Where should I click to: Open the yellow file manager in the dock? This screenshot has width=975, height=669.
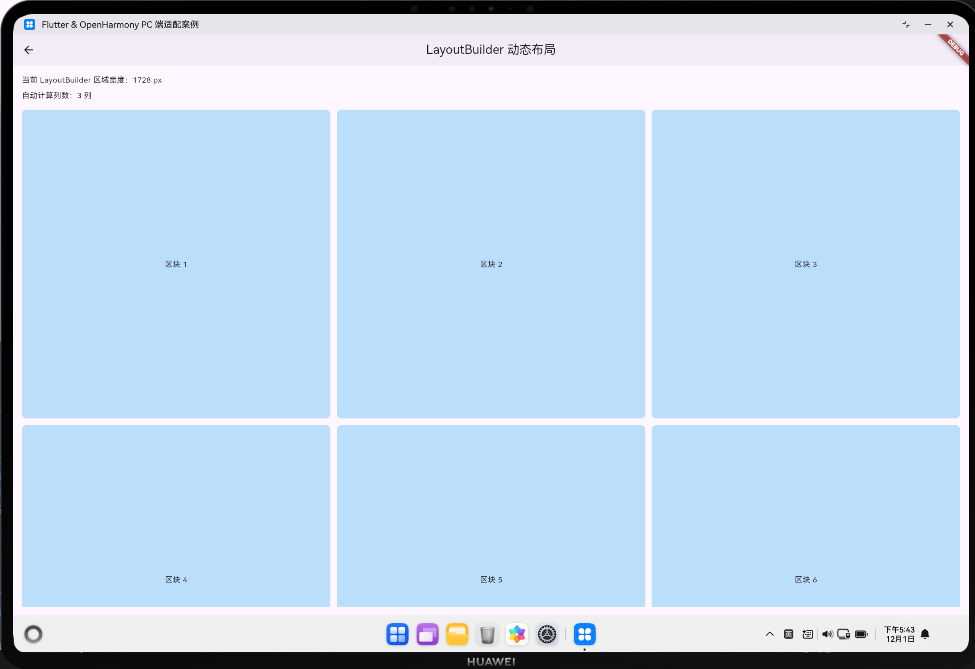[457, 634]
